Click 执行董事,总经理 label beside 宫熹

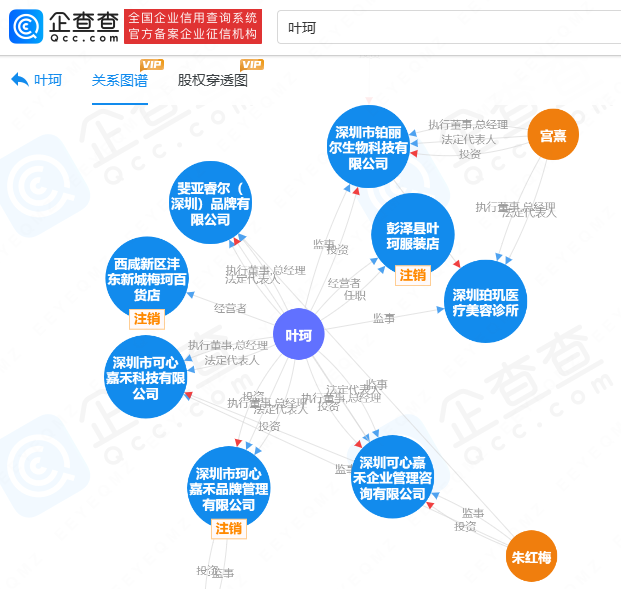(x=468, y=125)
